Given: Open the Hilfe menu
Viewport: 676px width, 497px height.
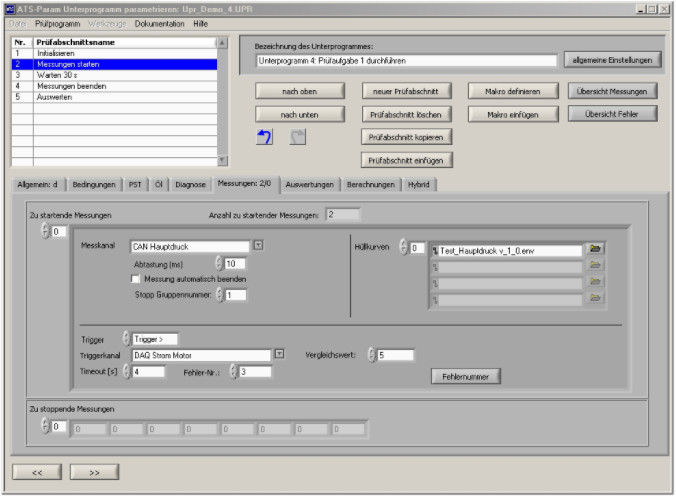Looking at the screenshot, I should pyautogui.click(x=200, y=24).
